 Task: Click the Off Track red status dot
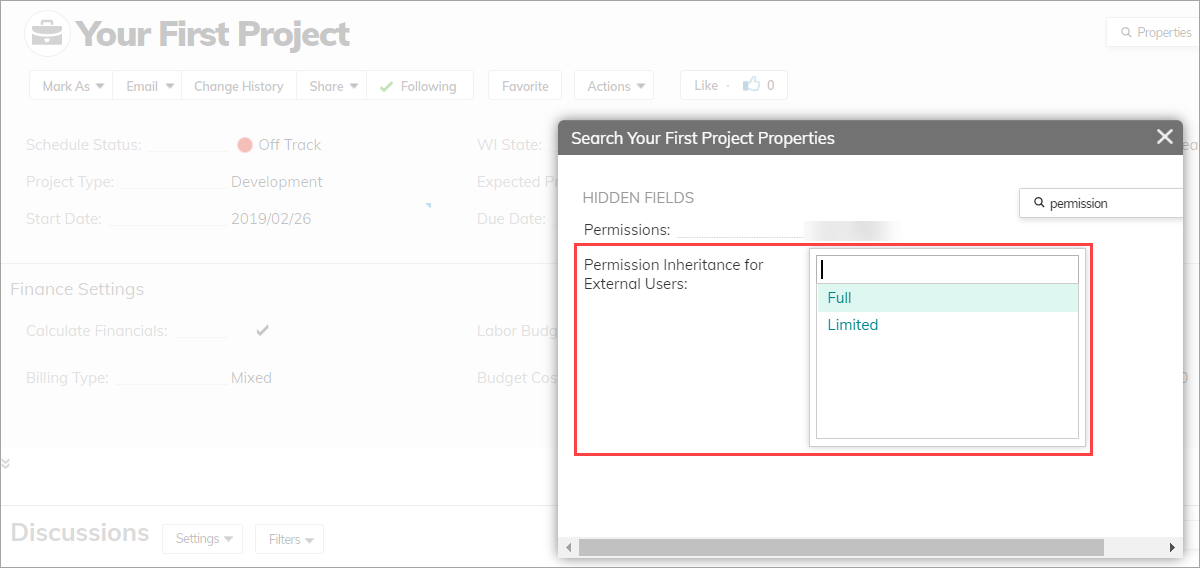[x=245, y=145]
